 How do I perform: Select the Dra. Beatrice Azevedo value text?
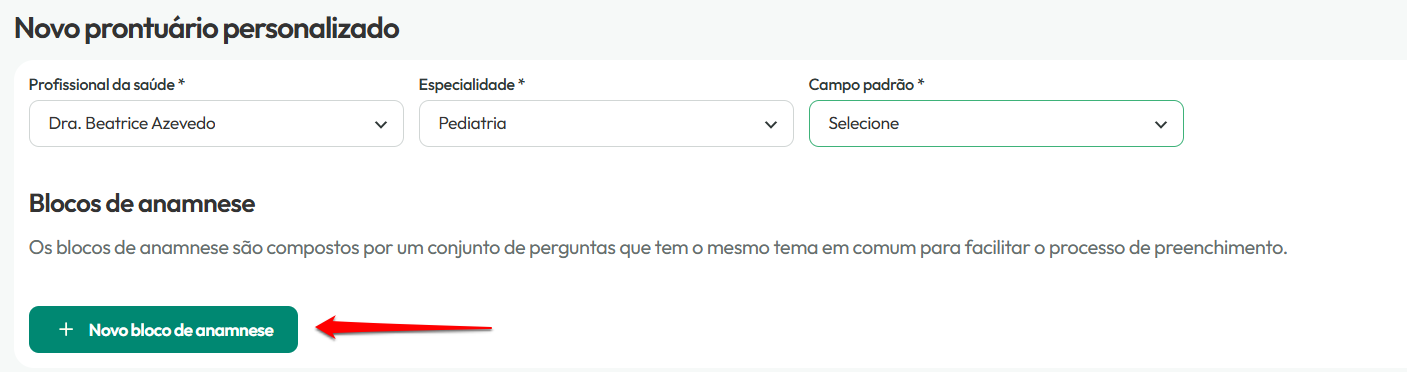132,124
